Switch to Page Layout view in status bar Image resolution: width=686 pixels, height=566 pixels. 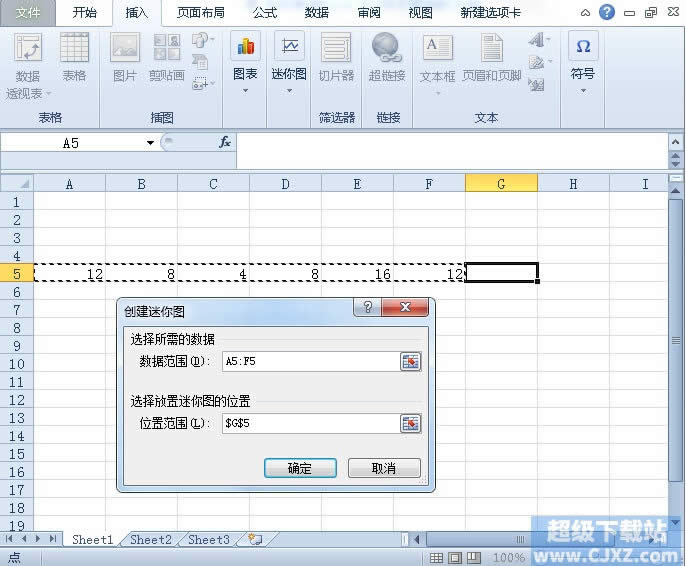point(455,558)
